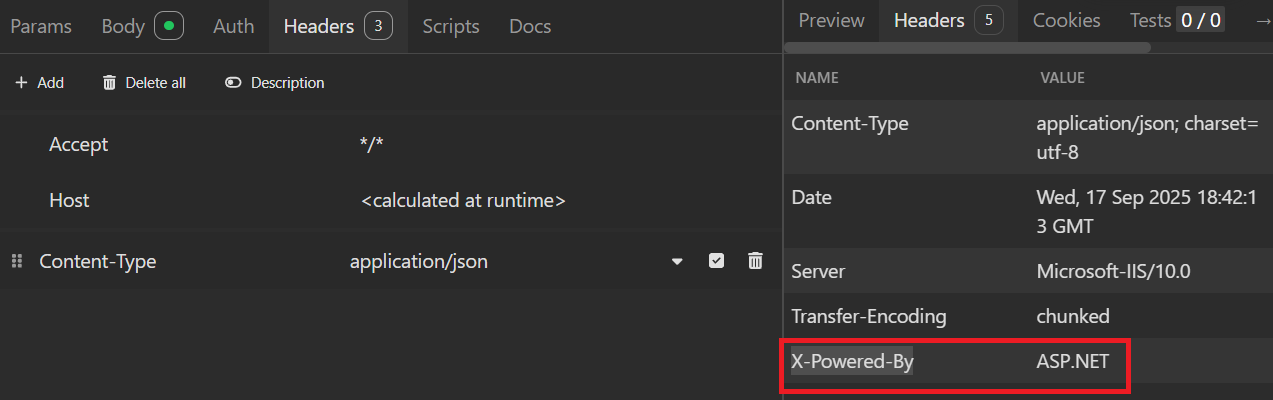Image resolution: width=1273 pixels, height=400 pixels.
Task: Open the response Cookies tab
Action: (x=1066, y=20)
